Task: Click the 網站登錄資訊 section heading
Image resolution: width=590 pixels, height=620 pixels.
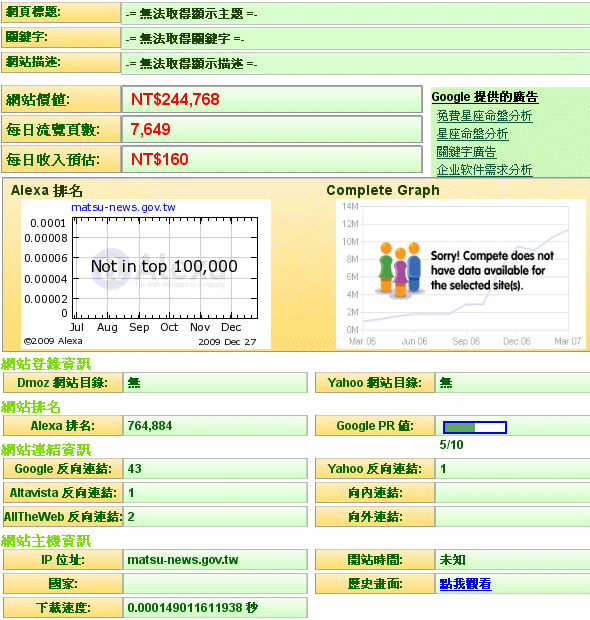Action: point(46,364)
